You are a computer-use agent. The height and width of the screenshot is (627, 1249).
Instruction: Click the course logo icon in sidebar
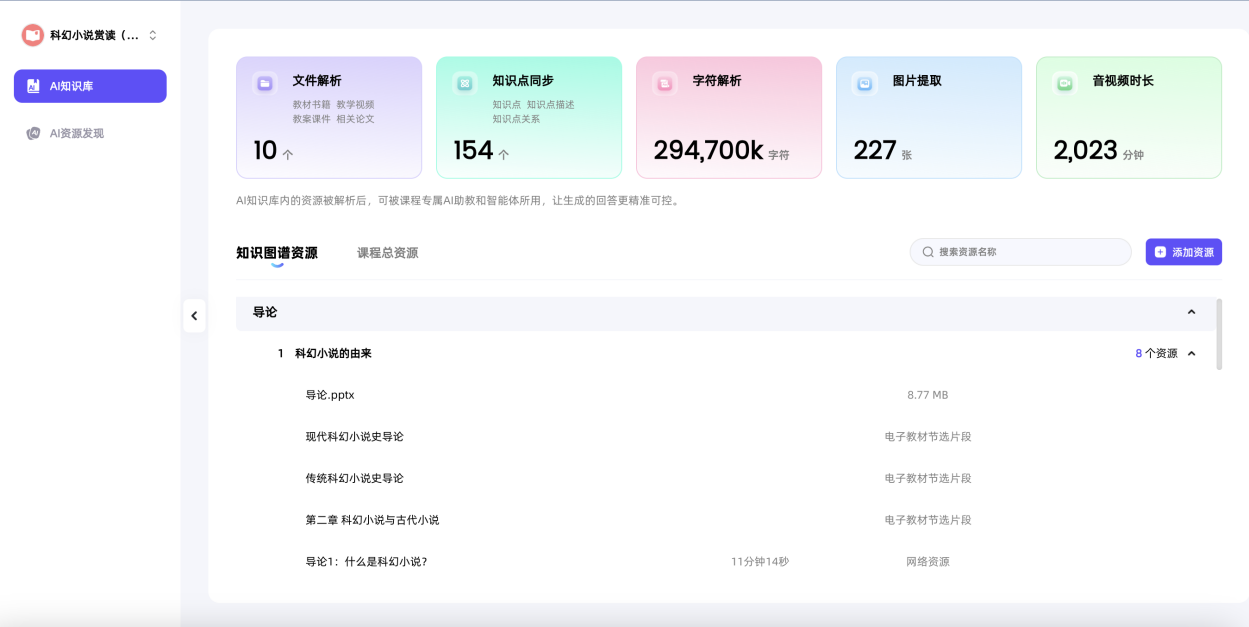[x=33, y=35]
